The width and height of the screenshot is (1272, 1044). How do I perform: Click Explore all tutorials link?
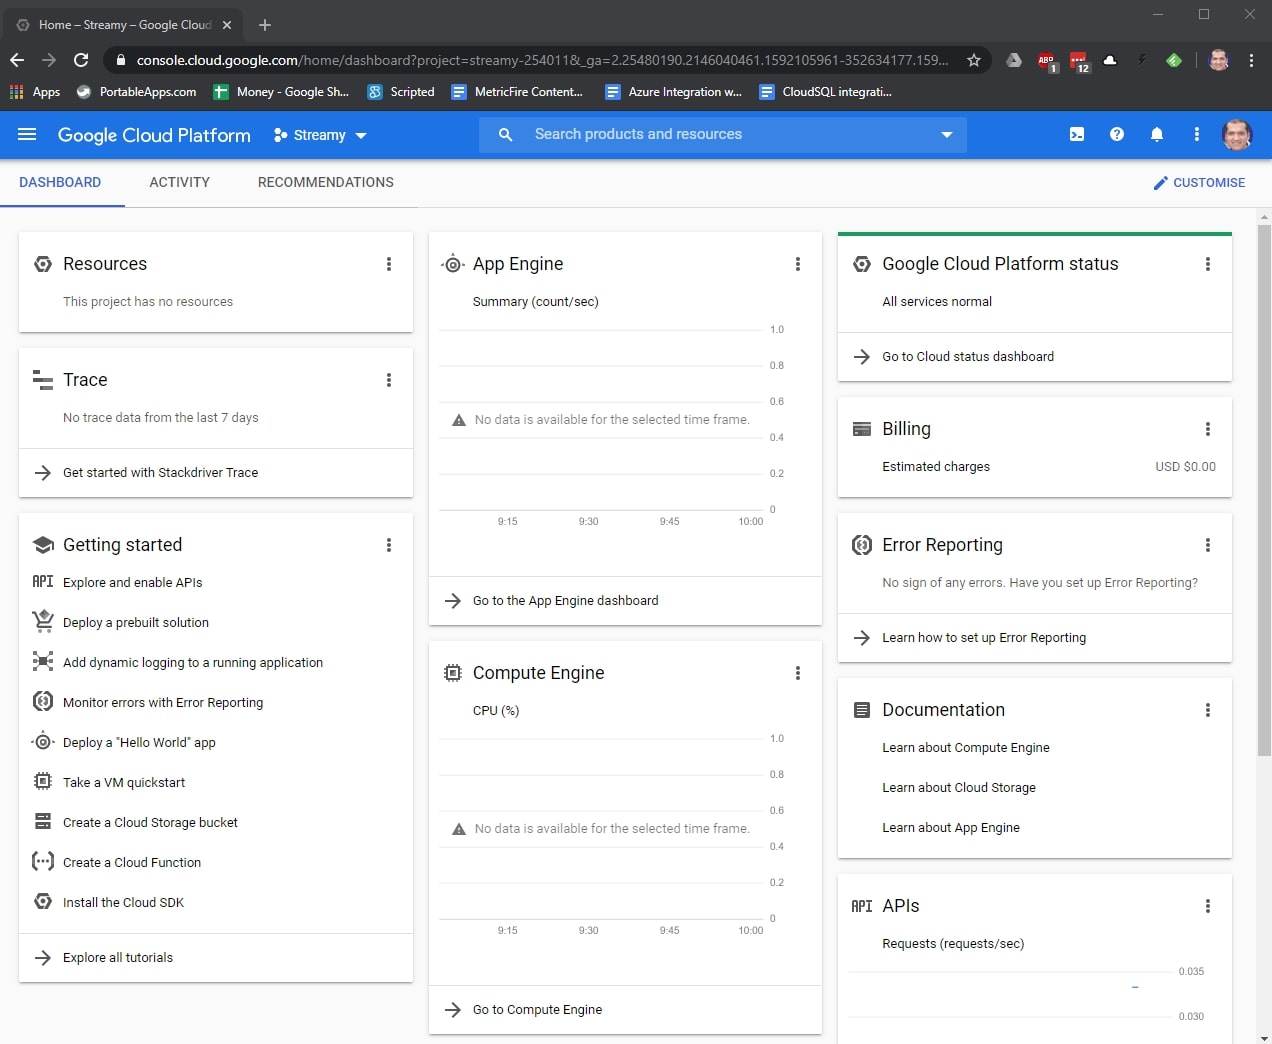pos(118,958)
